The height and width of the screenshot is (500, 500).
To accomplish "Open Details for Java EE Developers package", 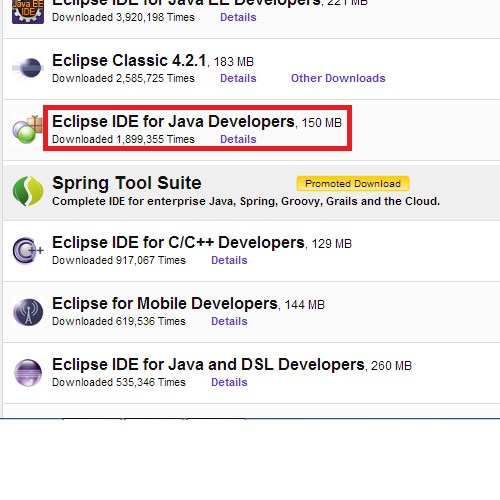I will click(x=238, y=17).
